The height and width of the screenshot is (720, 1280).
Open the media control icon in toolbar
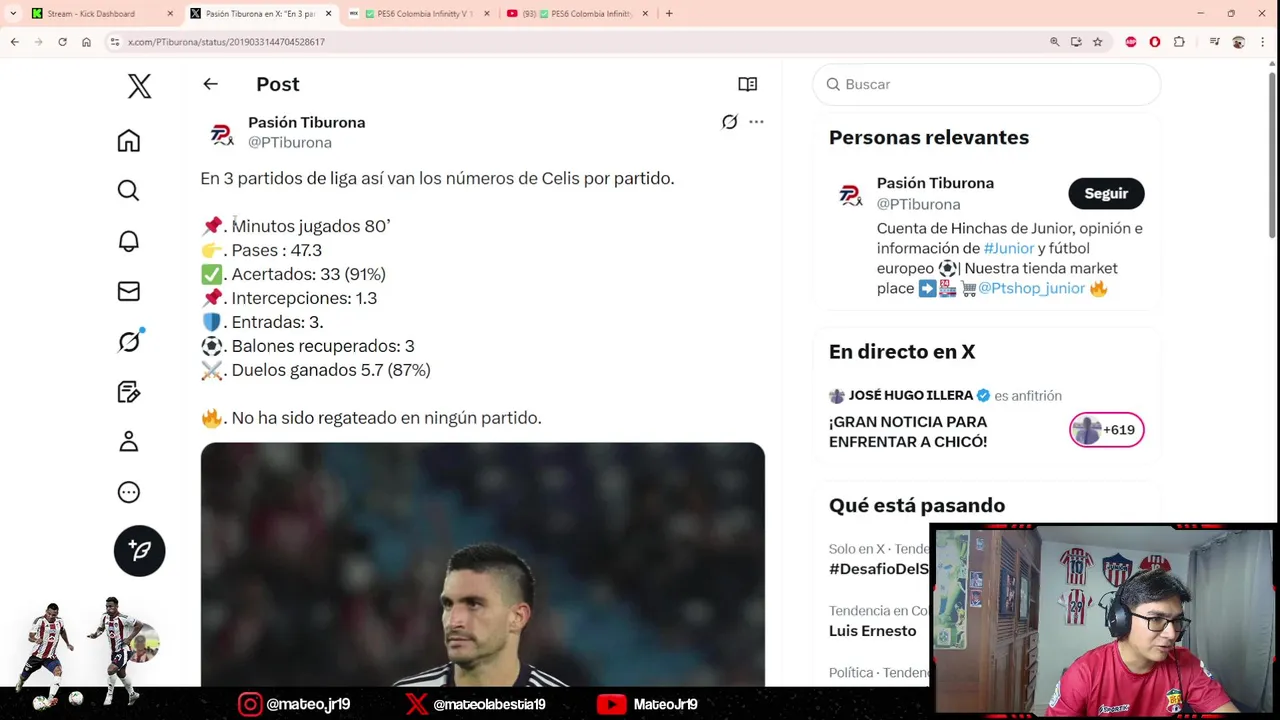click(x=1214, y=42)
